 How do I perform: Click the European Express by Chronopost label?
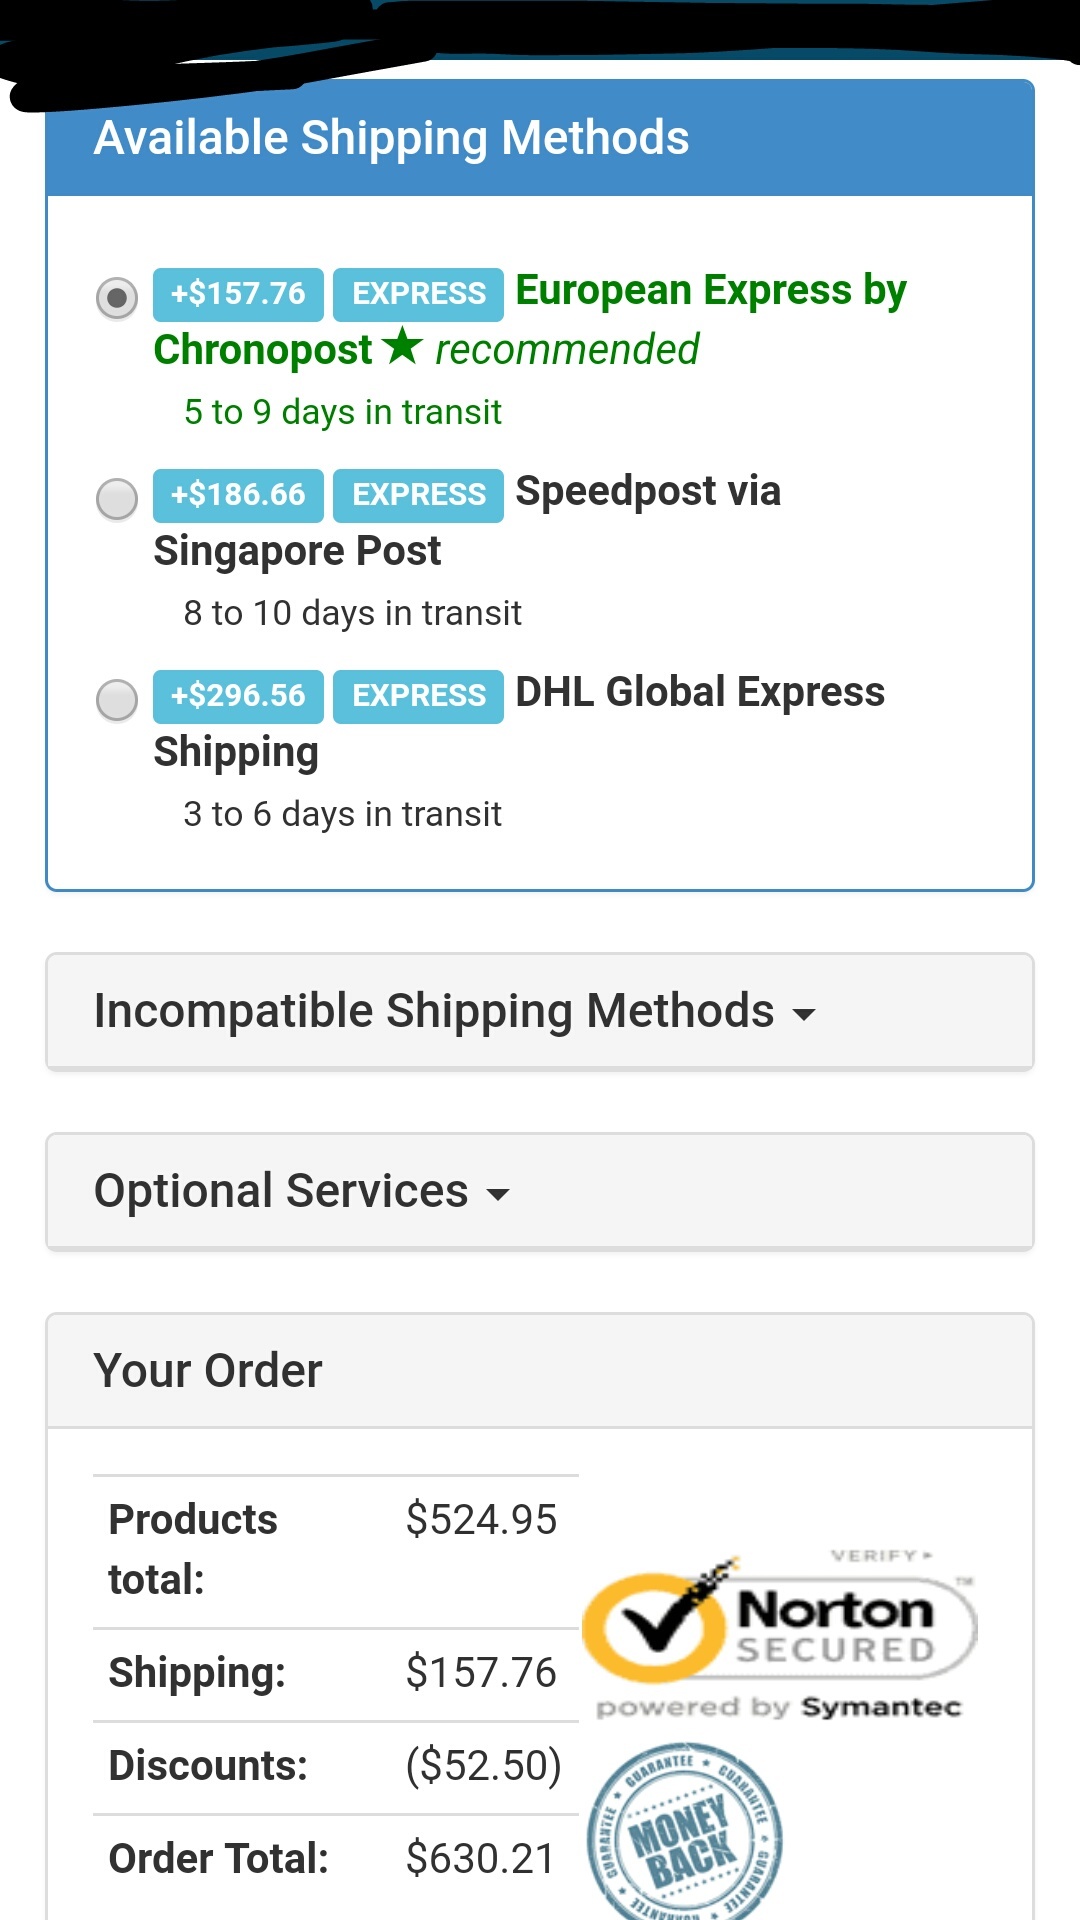pyautogui.click(x=710, y=291)
